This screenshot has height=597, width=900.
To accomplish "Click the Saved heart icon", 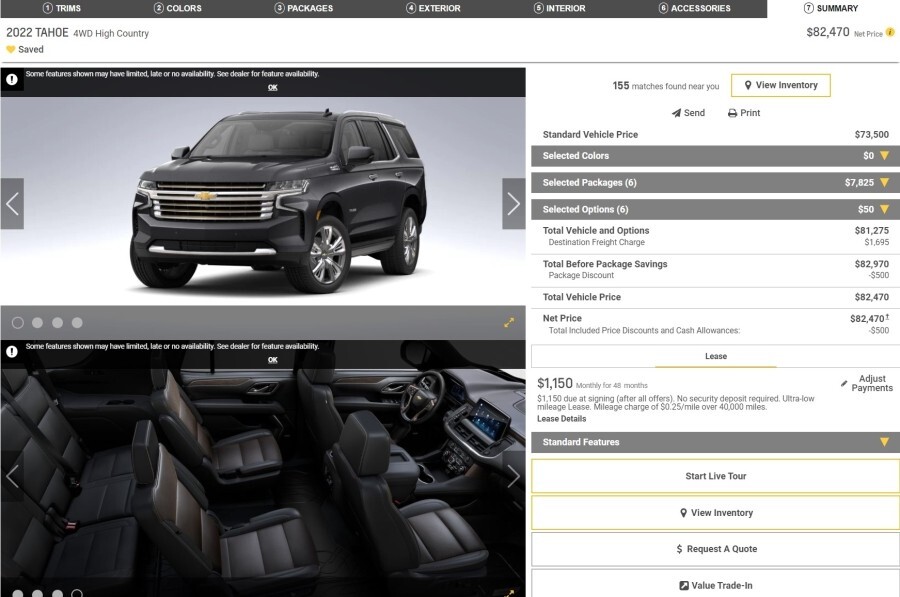I will [x=10, y=49].
